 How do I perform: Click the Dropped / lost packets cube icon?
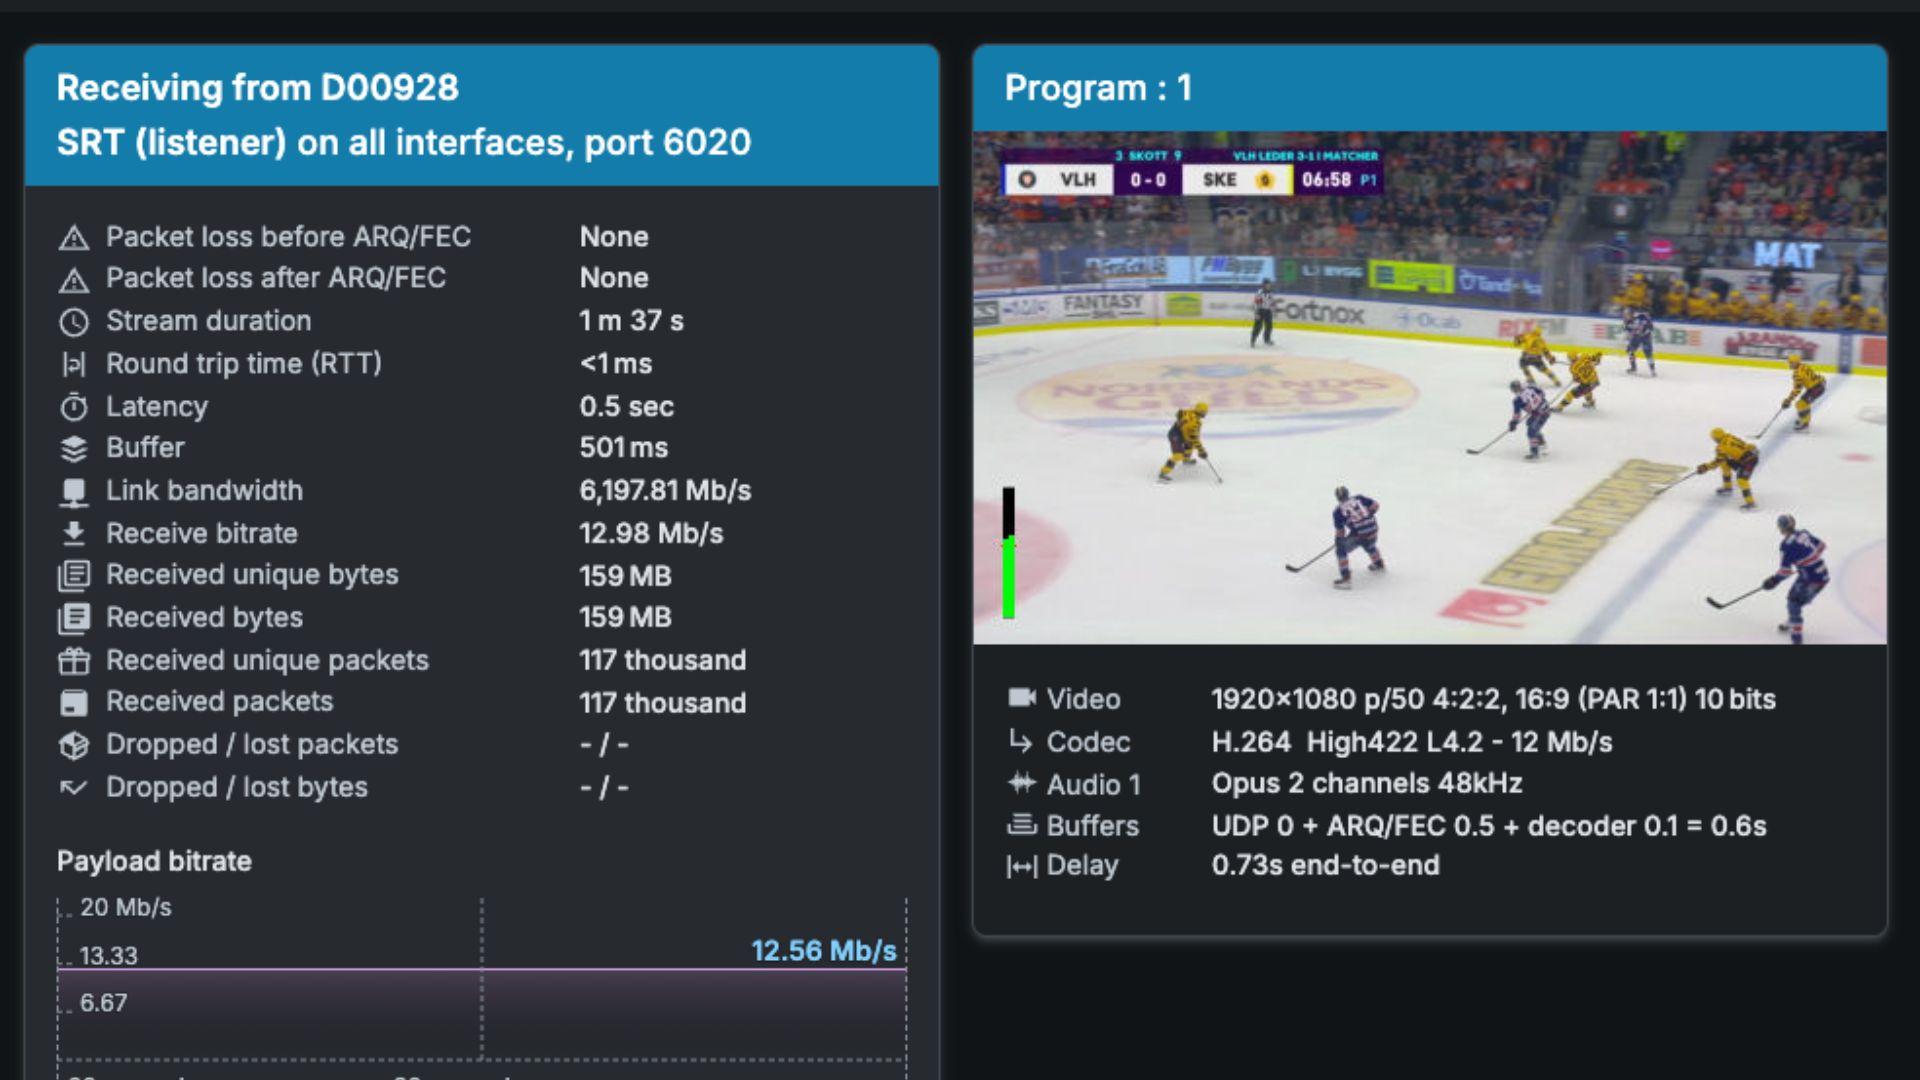coord(74,745)
